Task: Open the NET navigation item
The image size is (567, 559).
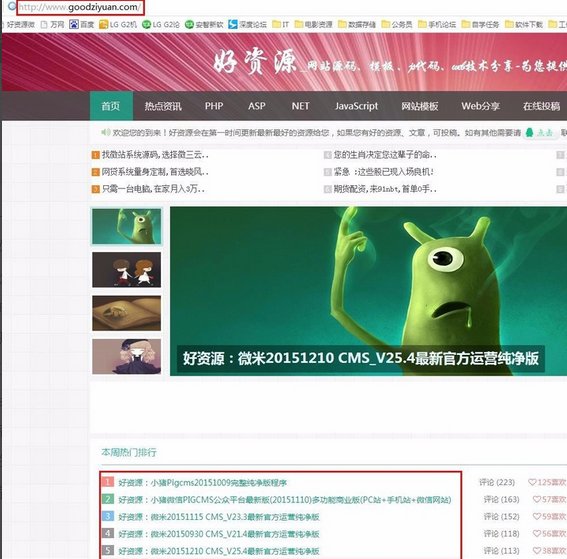Action: click(300, 106)
